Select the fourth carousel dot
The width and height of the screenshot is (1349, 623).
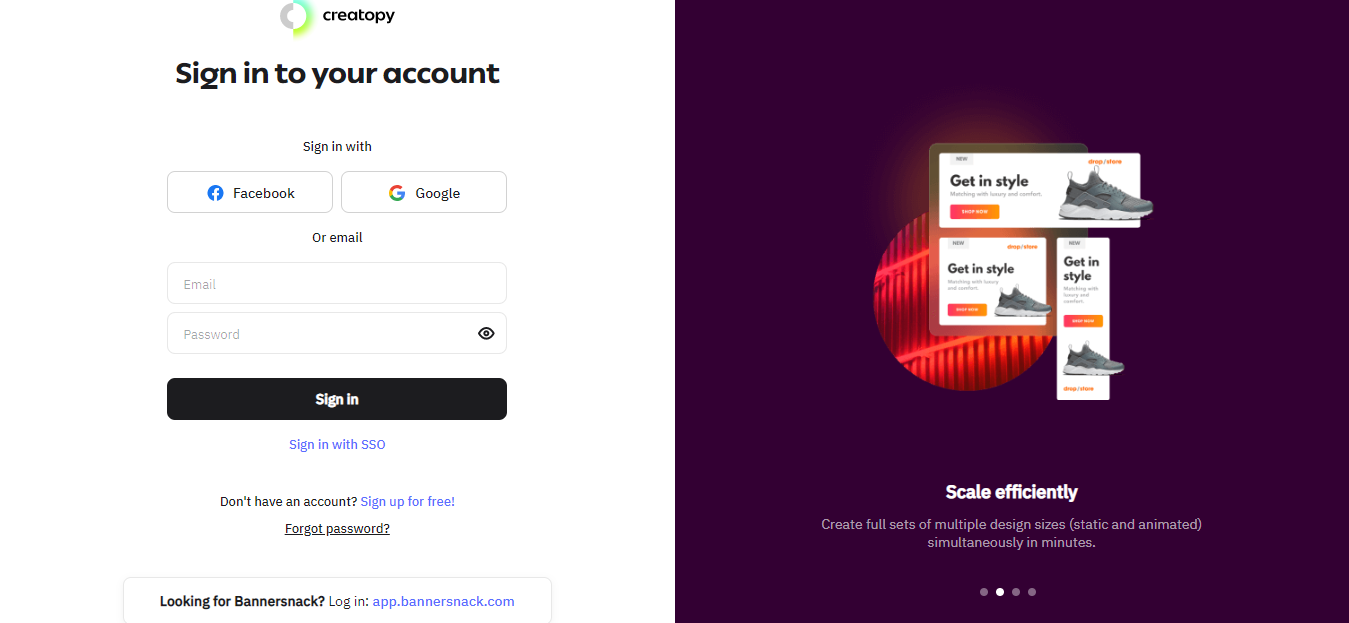tap(1032, 592)
